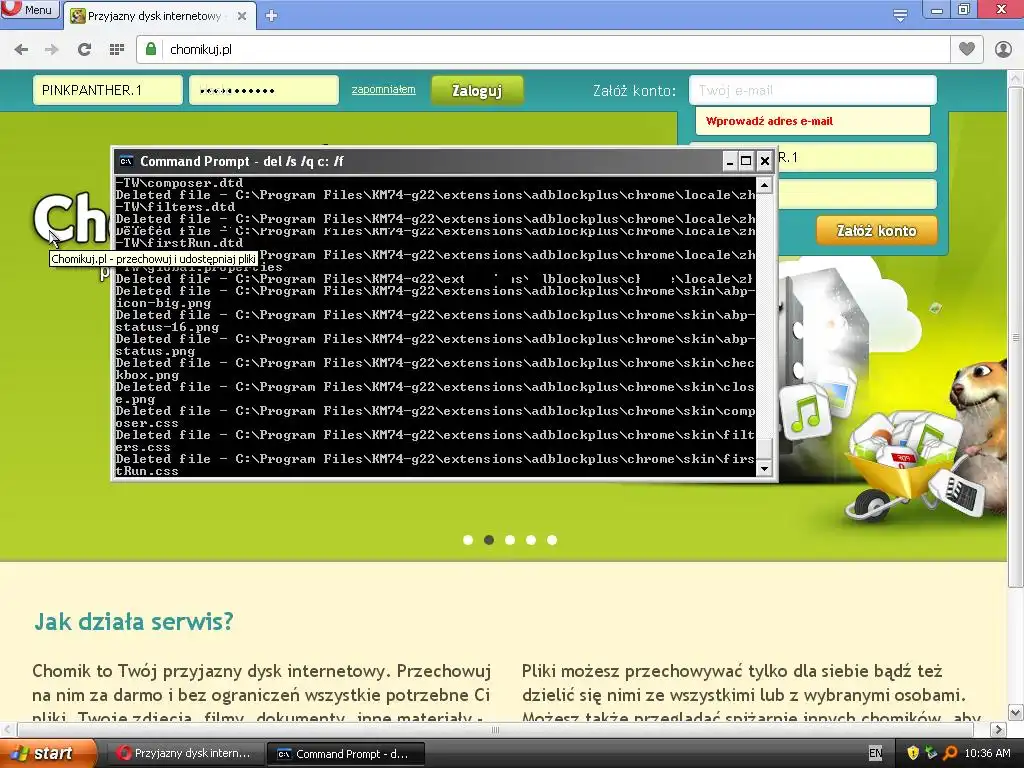Follow the zapomniałem link
Image resolution: width=1024 pixels, height=768 pixels.
(383, 89)
